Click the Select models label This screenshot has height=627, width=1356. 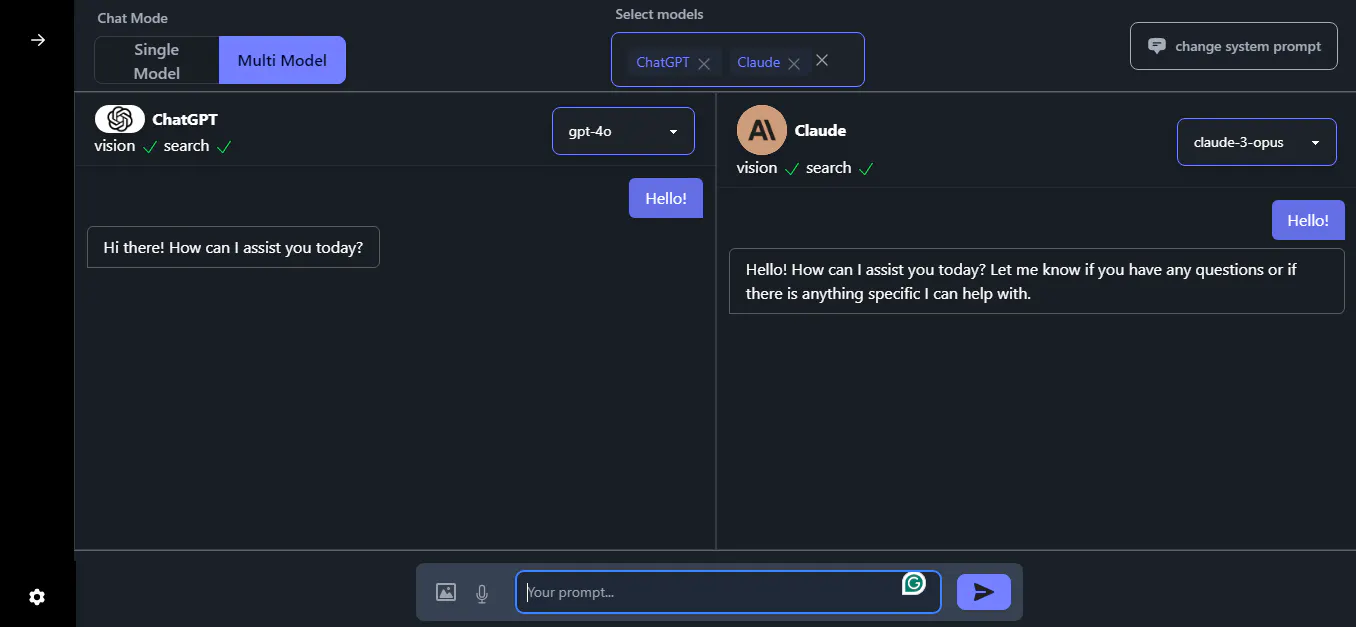point(659,14)
